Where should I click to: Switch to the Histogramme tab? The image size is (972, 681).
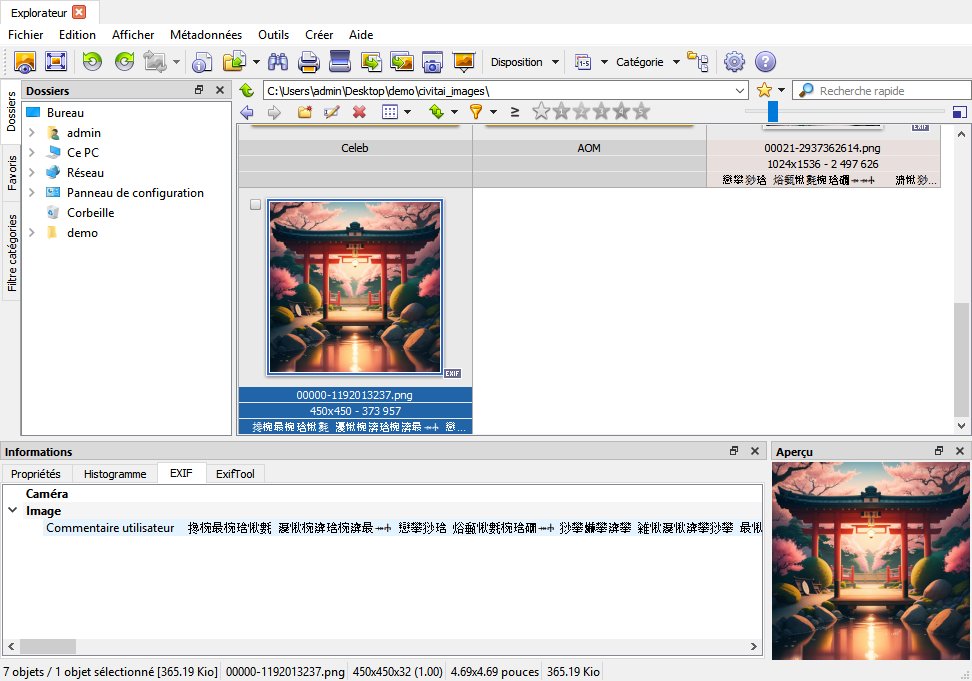pyautogui.click(x=115, y=473)
